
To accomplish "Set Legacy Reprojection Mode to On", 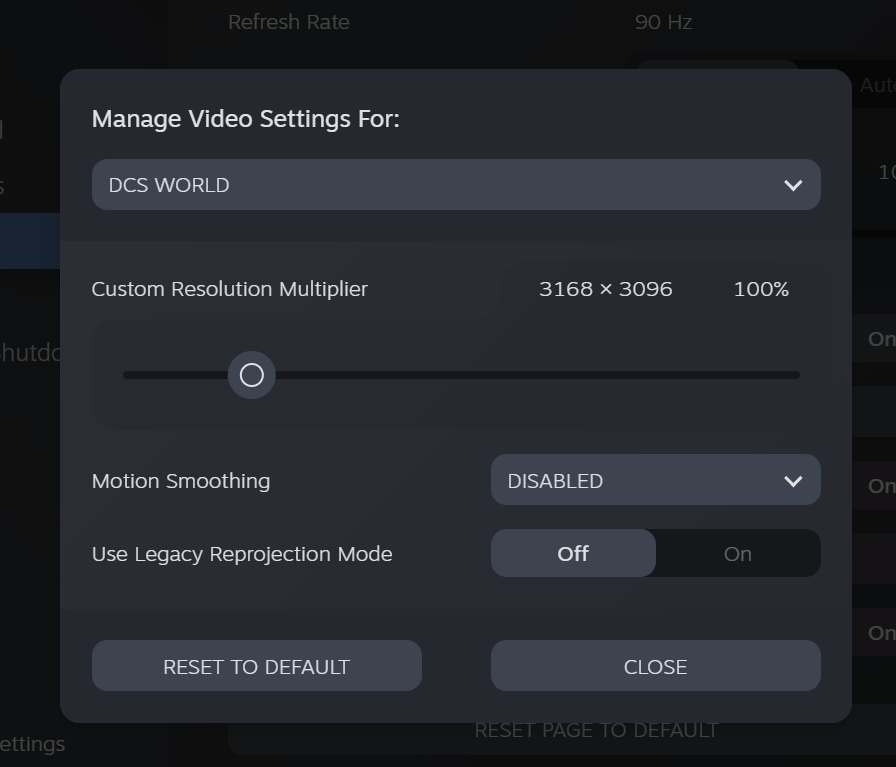I will [738, 553].
